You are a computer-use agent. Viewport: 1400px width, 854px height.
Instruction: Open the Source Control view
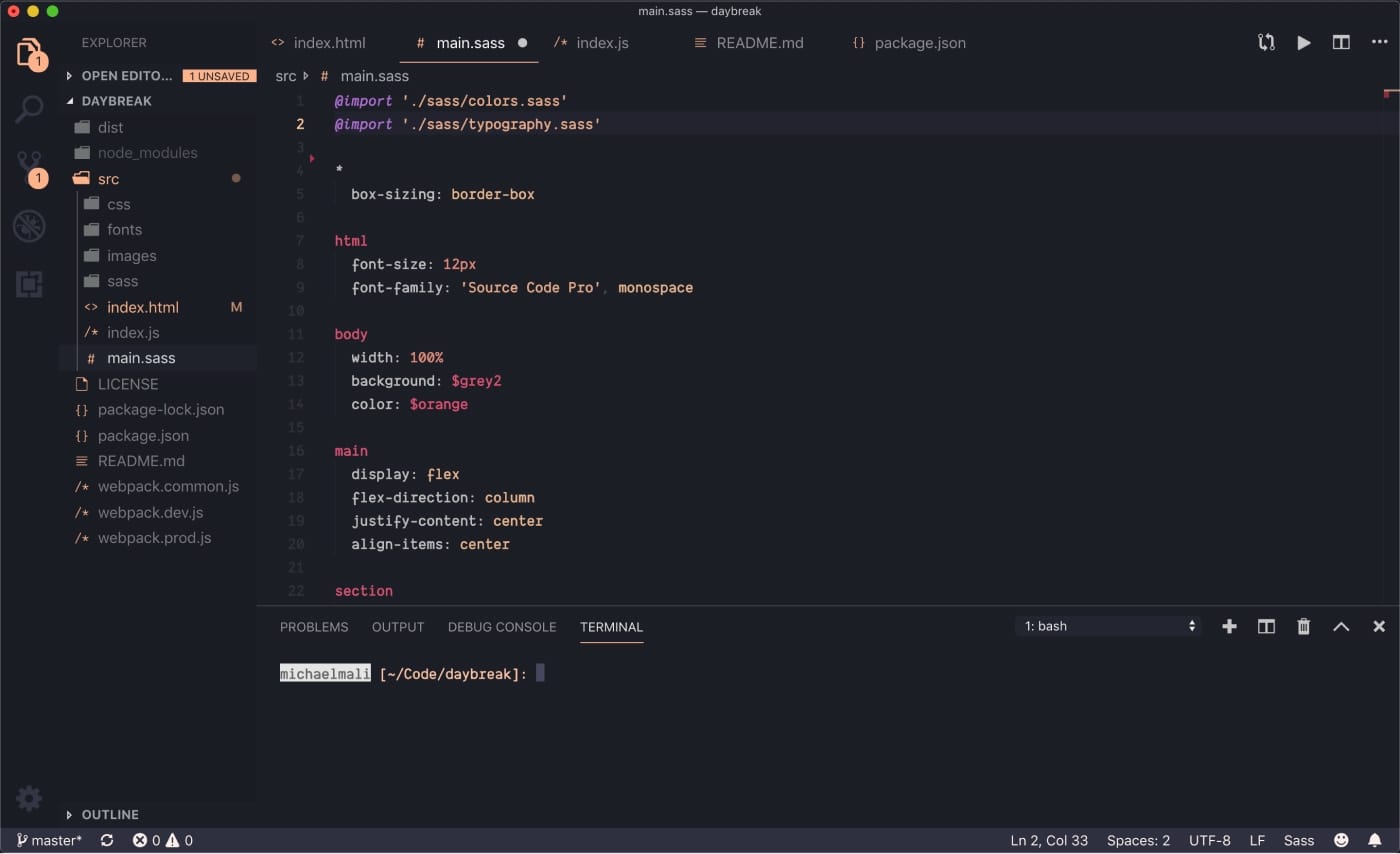click(29, 167)
